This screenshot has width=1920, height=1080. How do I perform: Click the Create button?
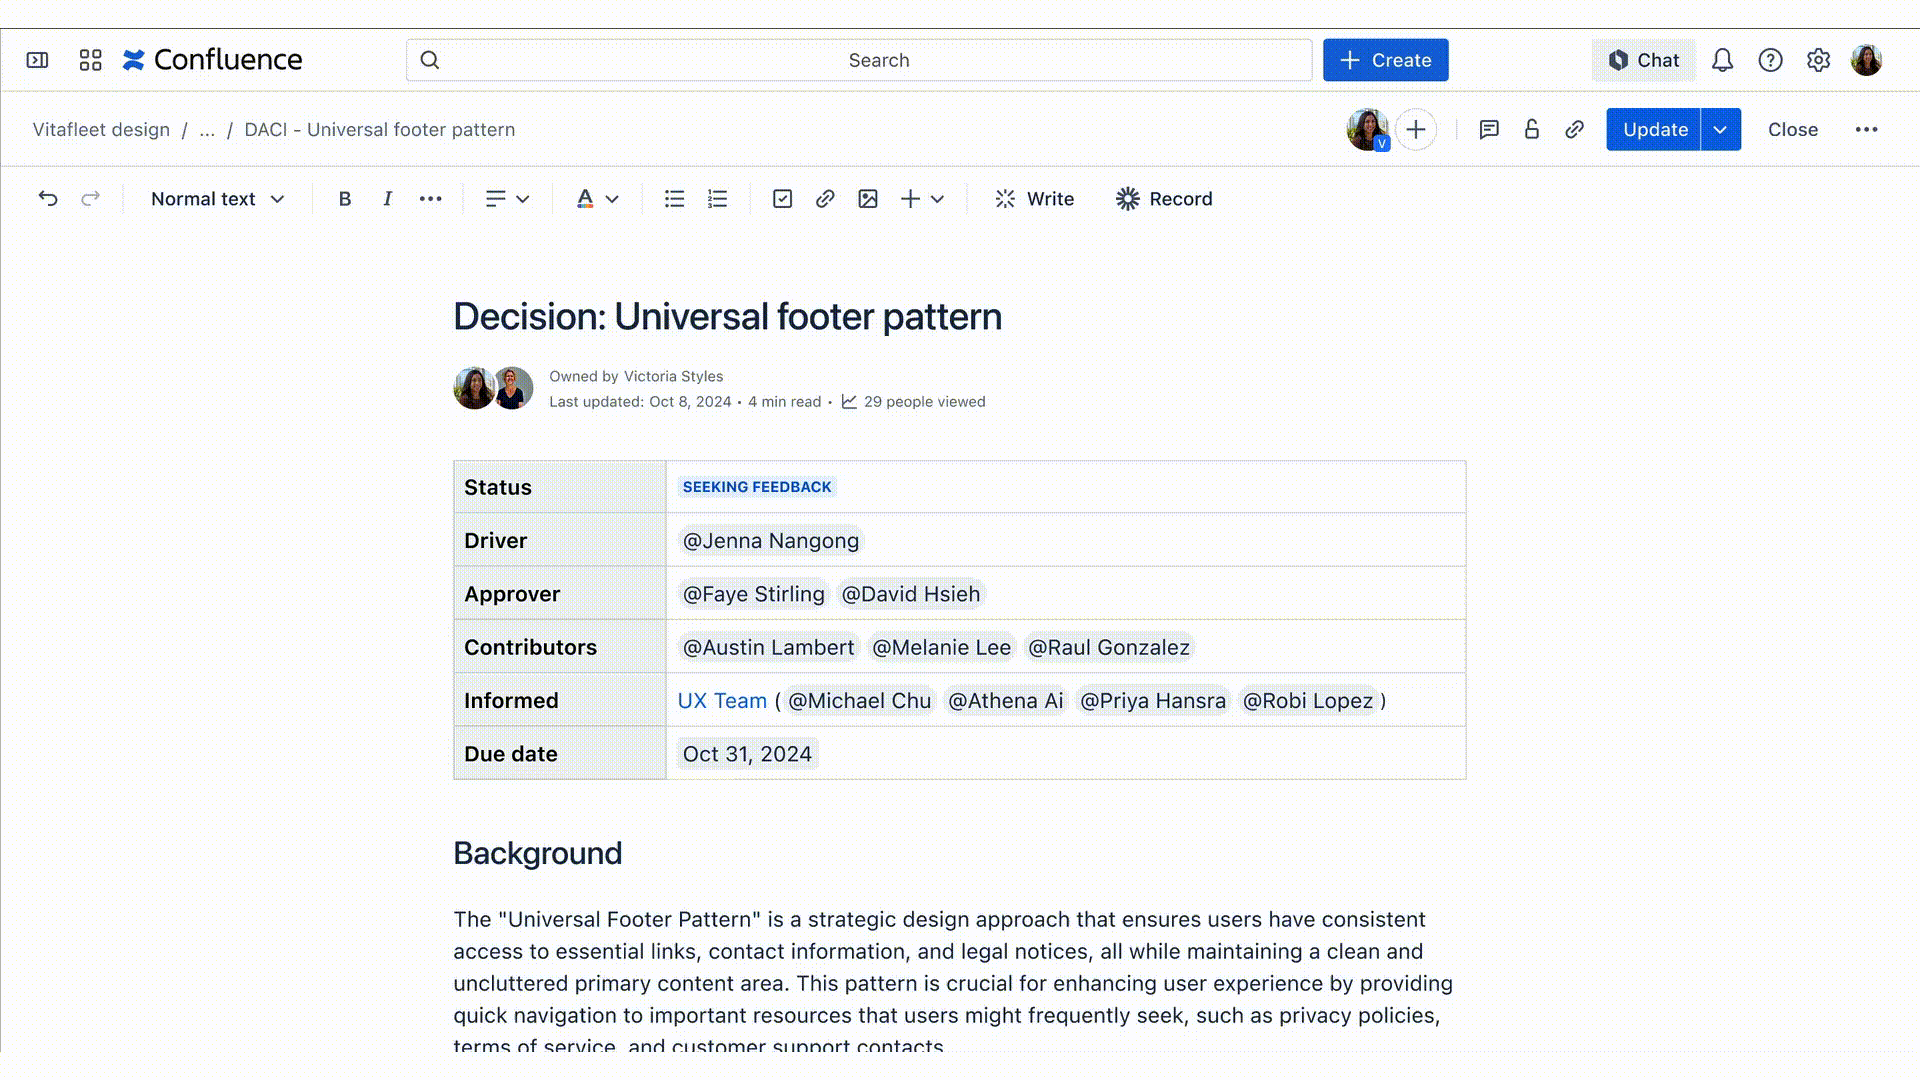point(1385,60)
